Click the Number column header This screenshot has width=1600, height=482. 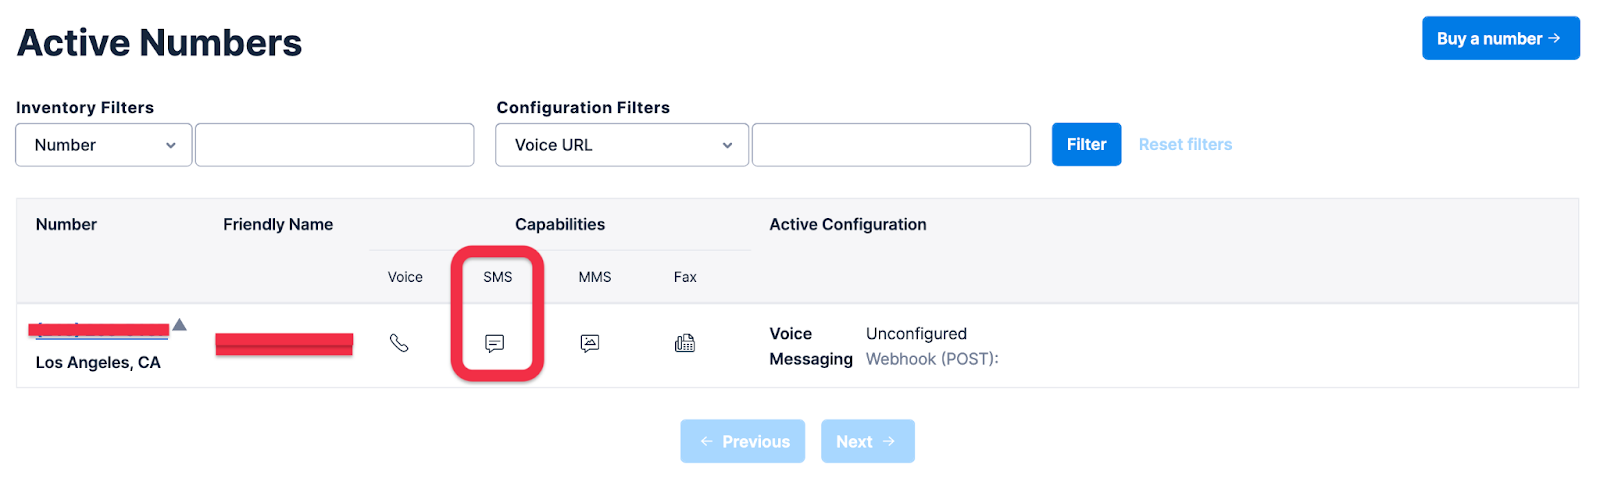[x=66, y=225]
